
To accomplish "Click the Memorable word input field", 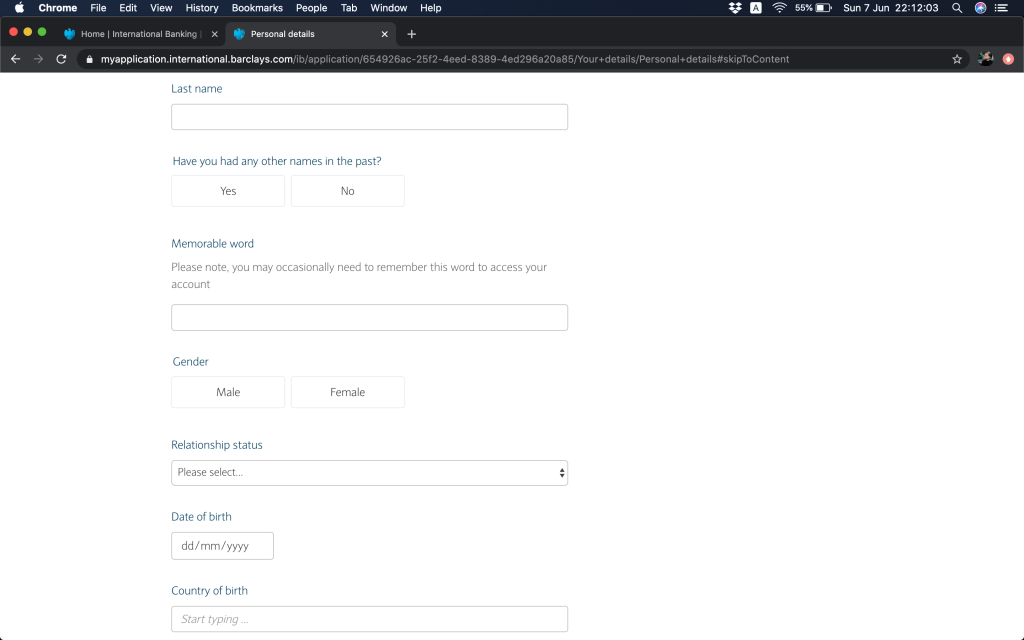I will [369, 317].
